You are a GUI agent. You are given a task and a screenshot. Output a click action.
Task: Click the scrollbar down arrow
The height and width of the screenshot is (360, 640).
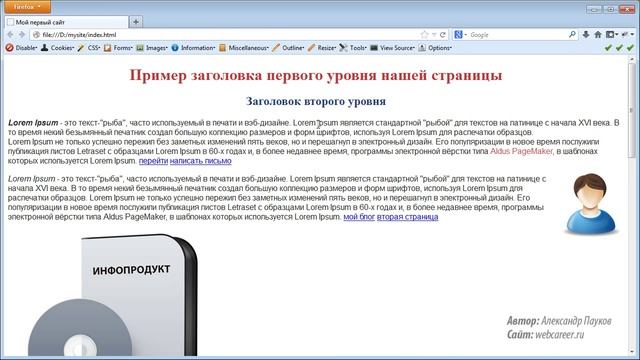(x=632, y=351)
